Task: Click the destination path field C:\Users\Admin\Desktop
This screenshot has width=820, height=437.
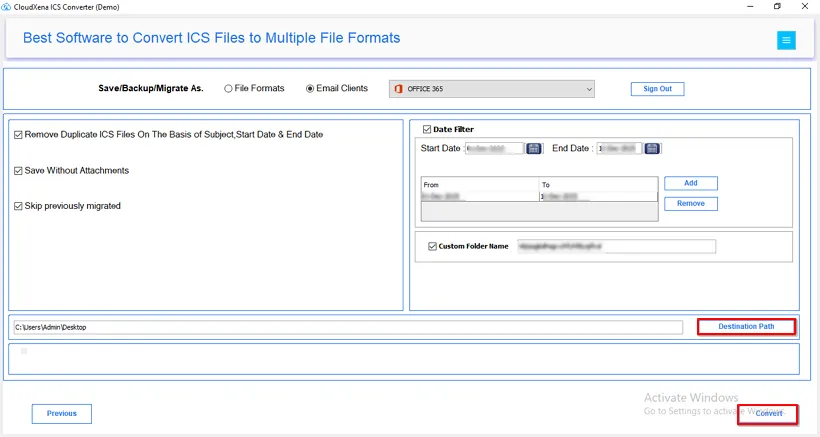Action: (x=348, y=327)
